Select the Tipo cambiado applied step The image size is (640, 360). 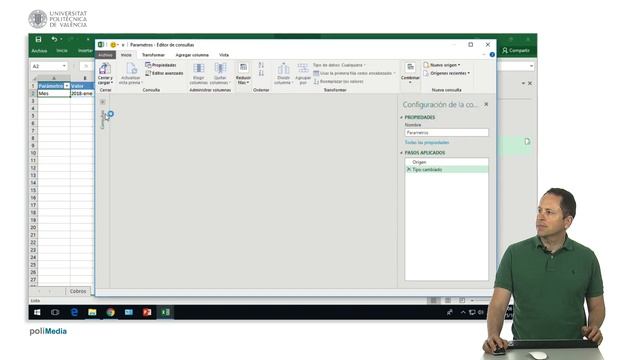pos(446,169)
